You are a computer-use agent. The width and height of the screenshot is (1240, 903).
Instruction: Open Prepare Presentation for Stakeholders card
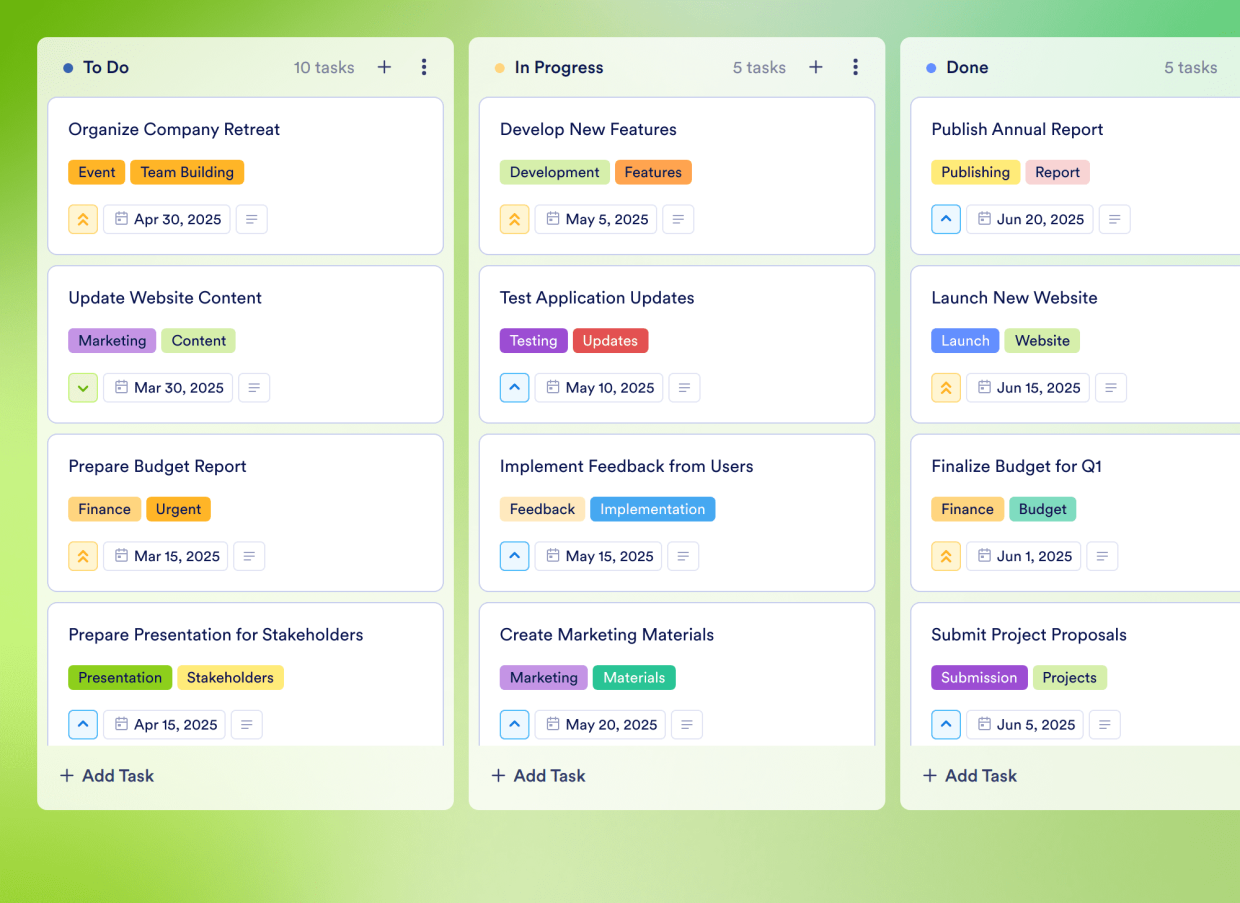[x=215, y=635]
